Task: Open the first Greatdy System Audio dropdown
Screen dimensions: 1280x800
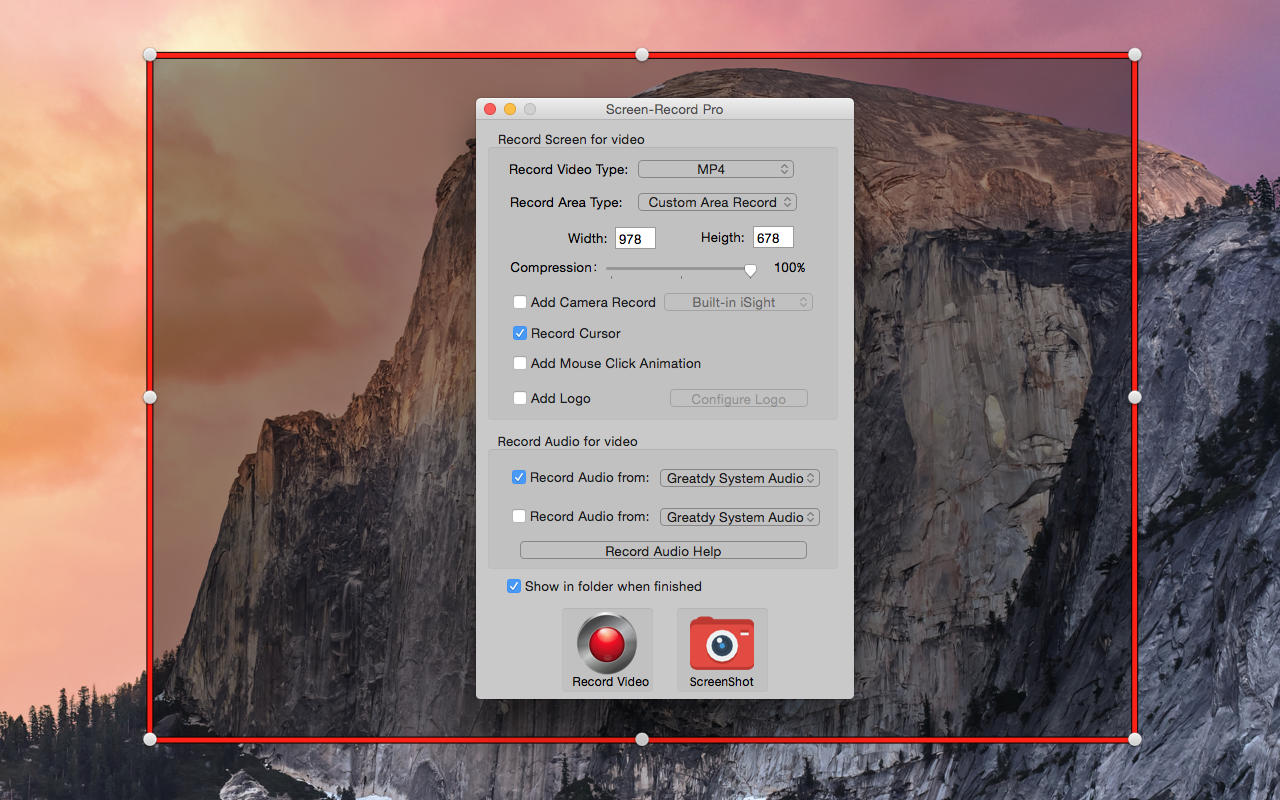Action: coord(740,478)
